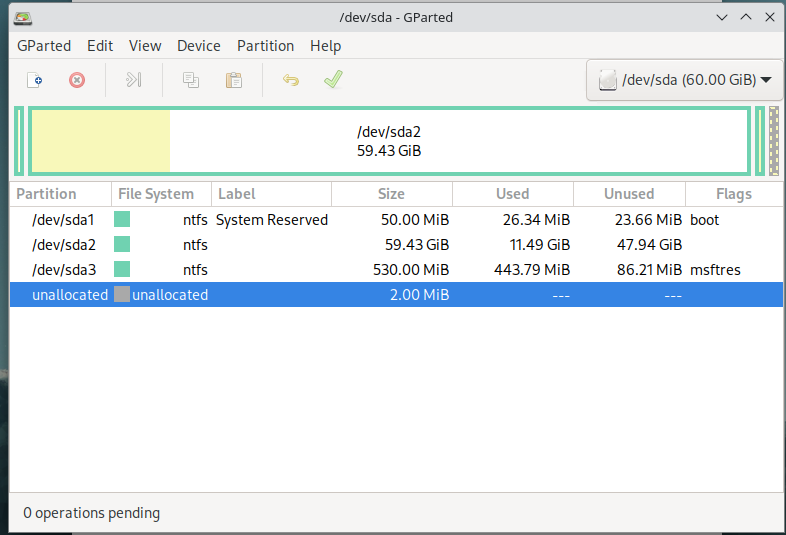Click the 50.00 MiB size value
Image resolution: width=786 pixels, height=535 pixels.
(415, 220)
